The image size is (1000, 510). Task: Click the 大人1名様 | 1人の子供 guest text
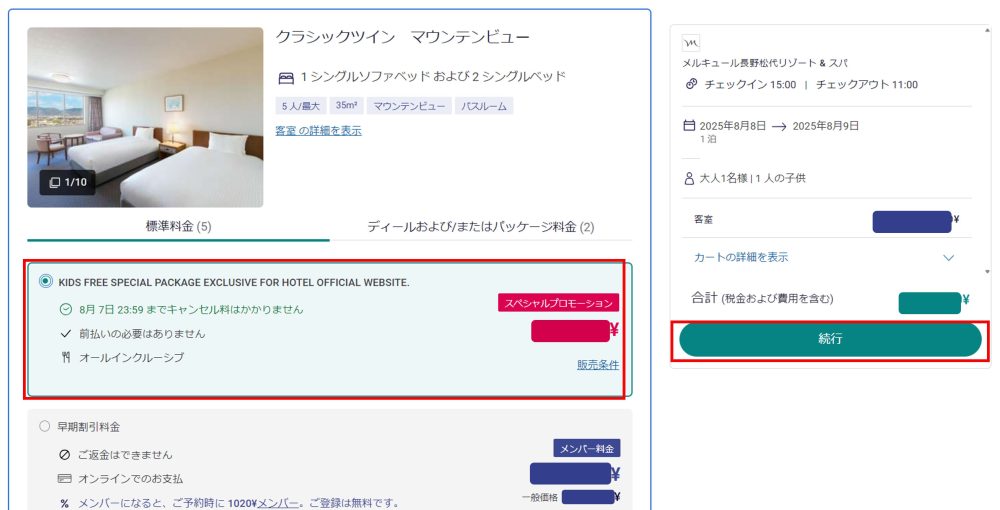pos(752,178)
